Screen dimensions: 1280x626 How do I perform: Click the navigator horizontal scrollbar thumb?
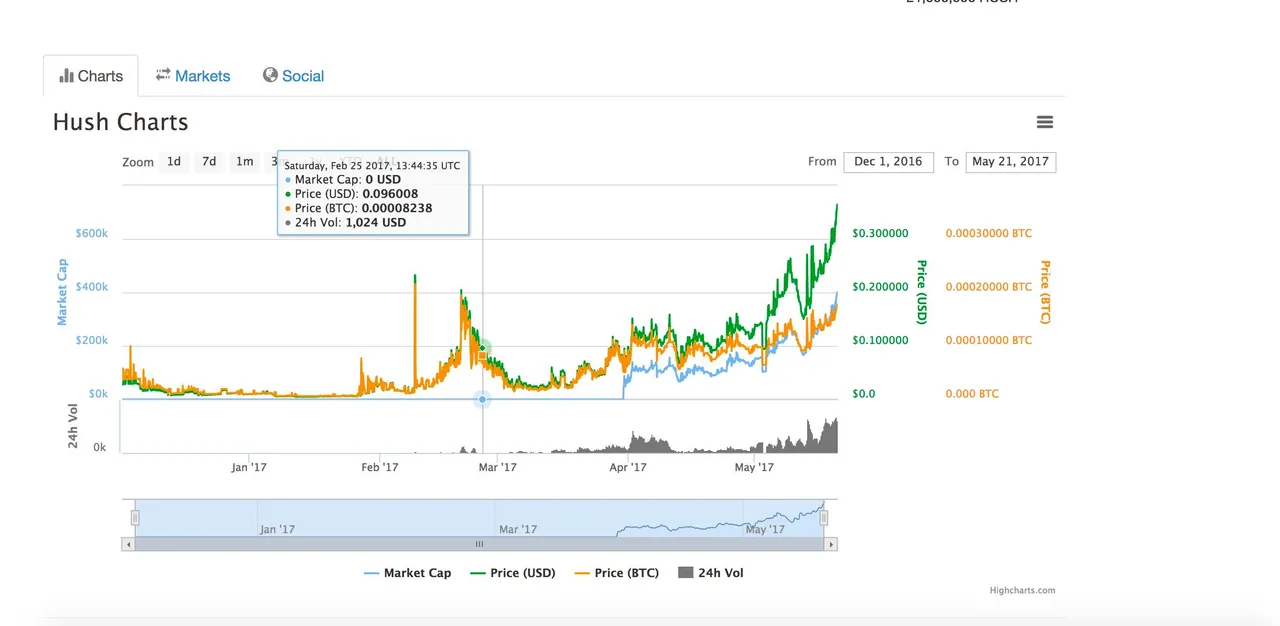[x=479, y=544]
